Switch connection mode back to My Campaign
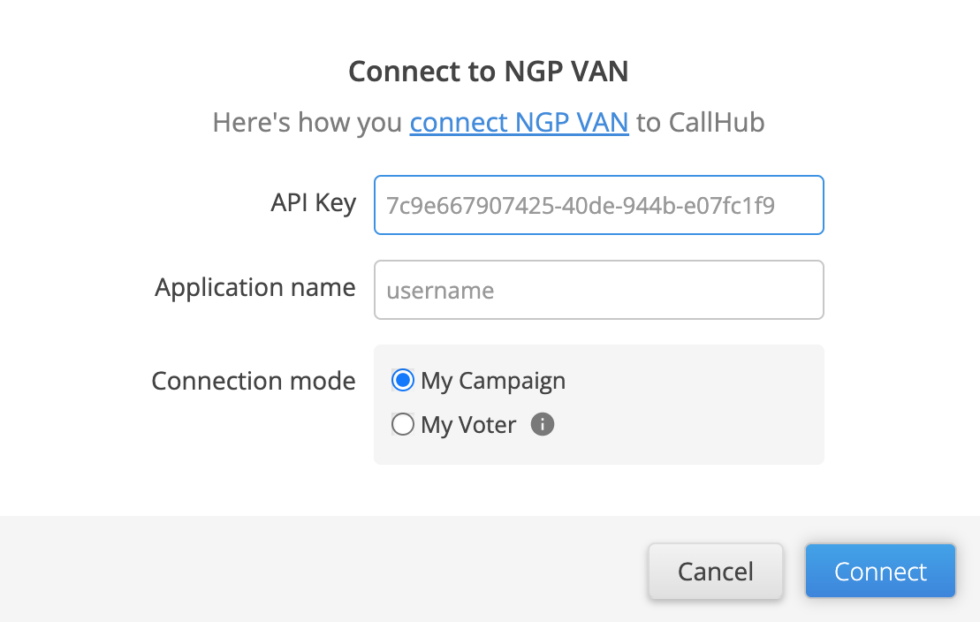 pyautogui.click(x=403, y=380)
